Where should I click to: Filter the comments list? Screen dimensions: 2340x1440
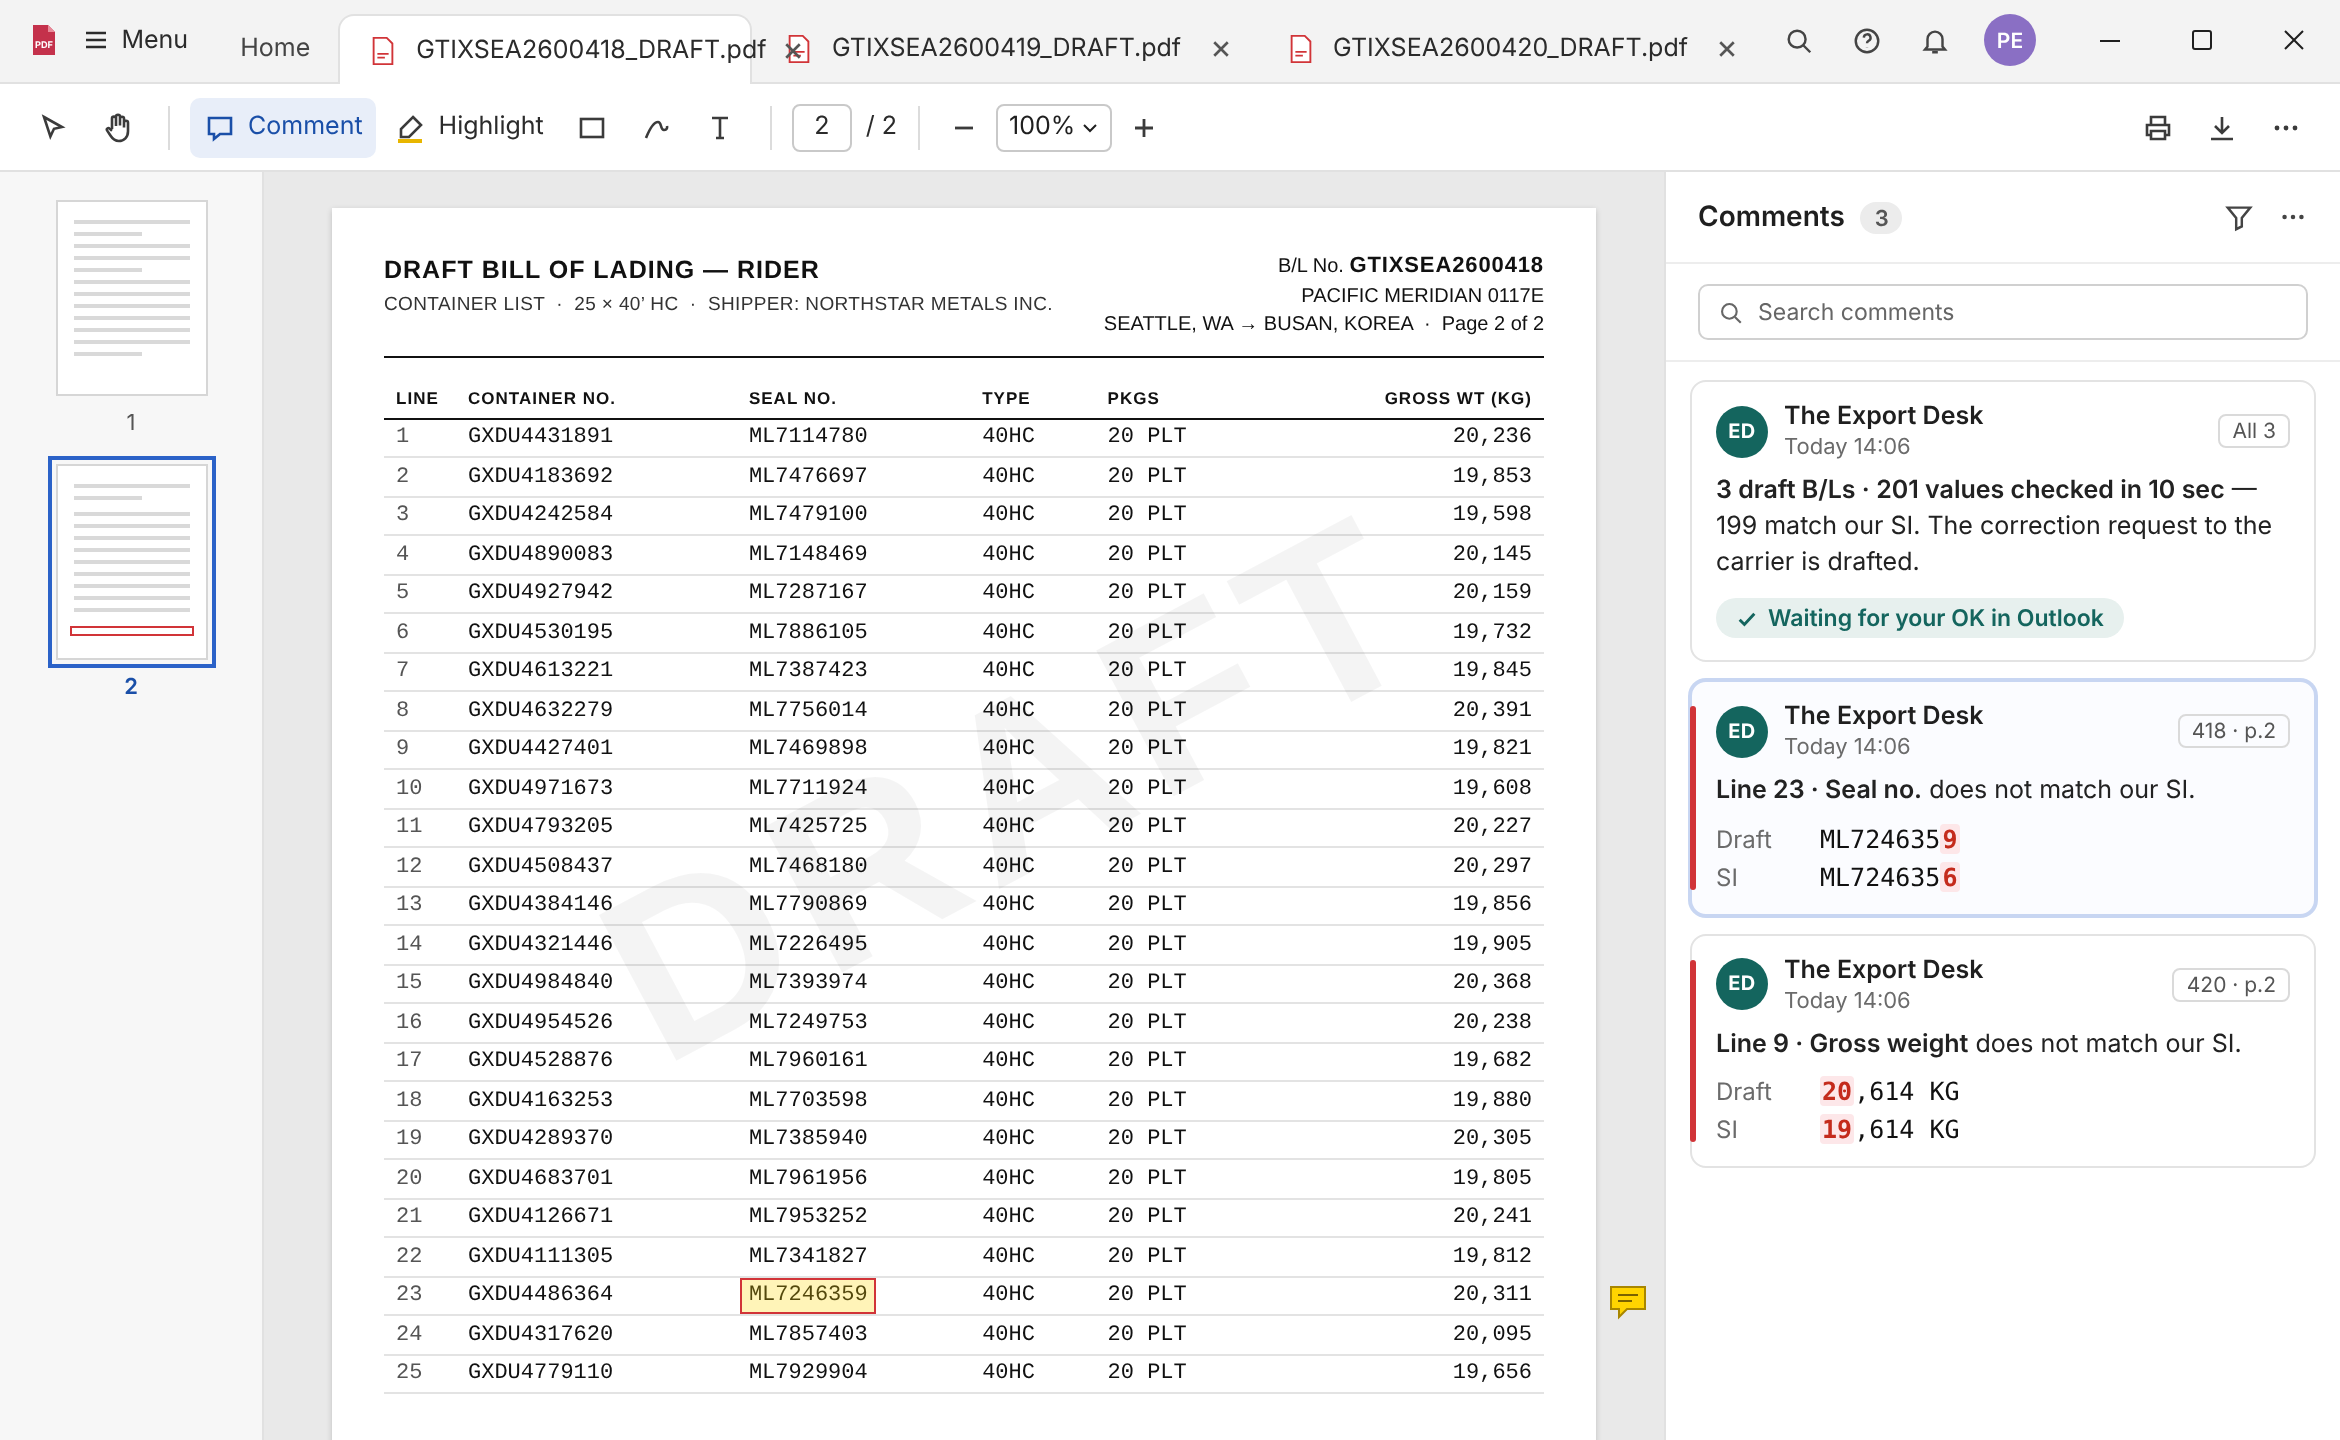2238,217
